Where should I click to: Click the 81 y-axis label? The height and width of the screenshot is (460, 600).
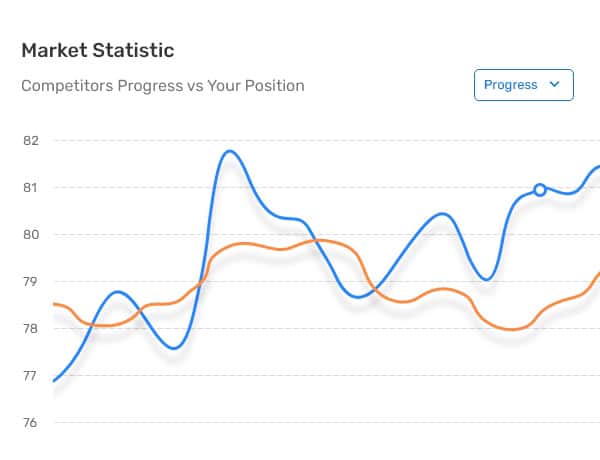click(x=31, y=188)
